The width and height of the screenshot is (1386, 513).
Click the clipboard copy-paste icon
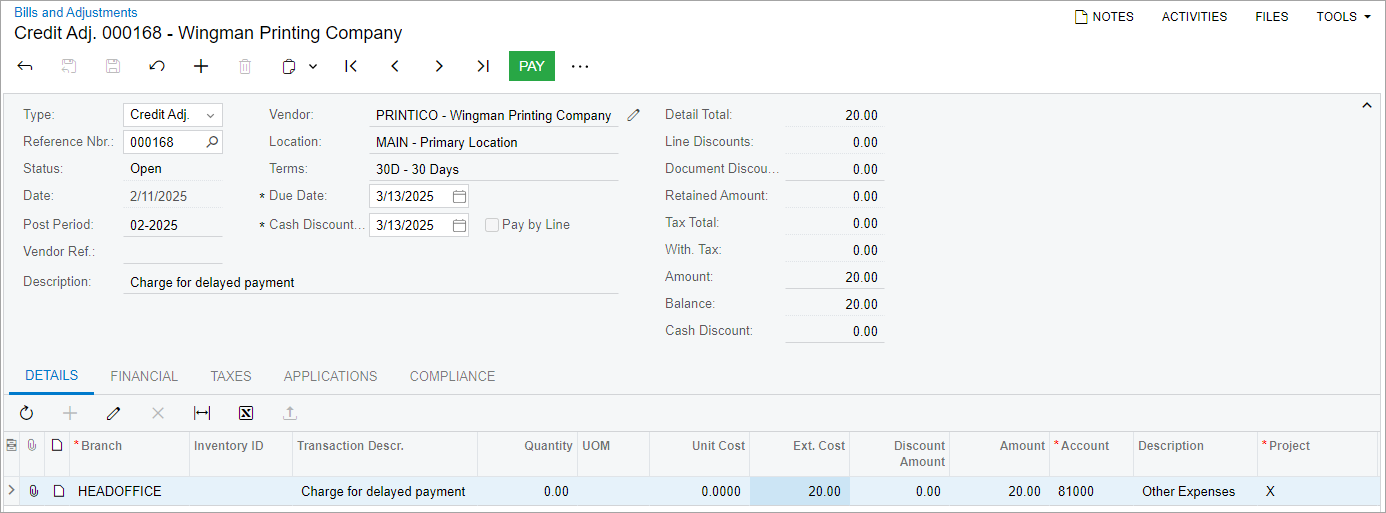[x=289, y=66]
